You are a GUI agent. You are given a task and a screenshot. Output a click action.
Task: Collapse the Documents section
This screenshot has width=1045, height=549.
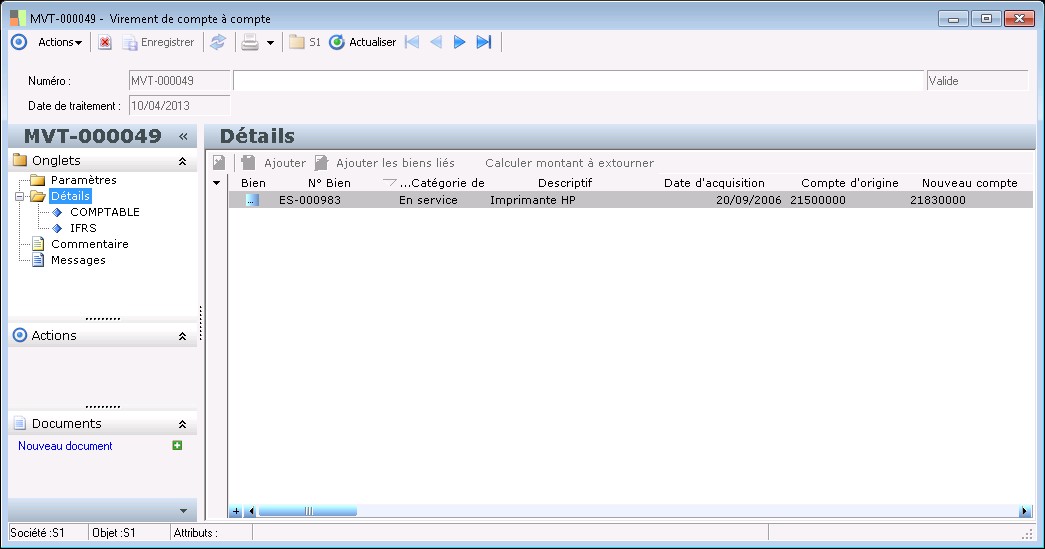click(182, 424)
